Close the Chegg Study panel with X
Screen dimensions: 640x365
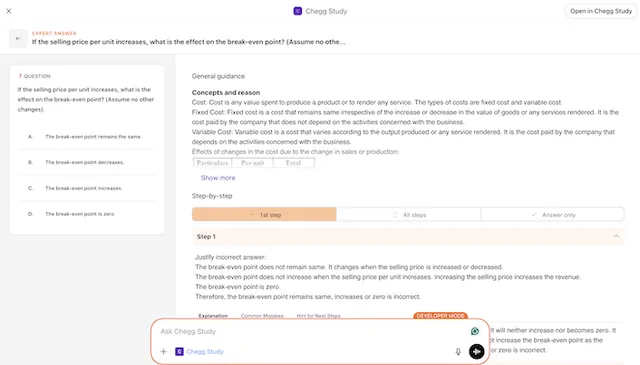[x=9, y=11]
